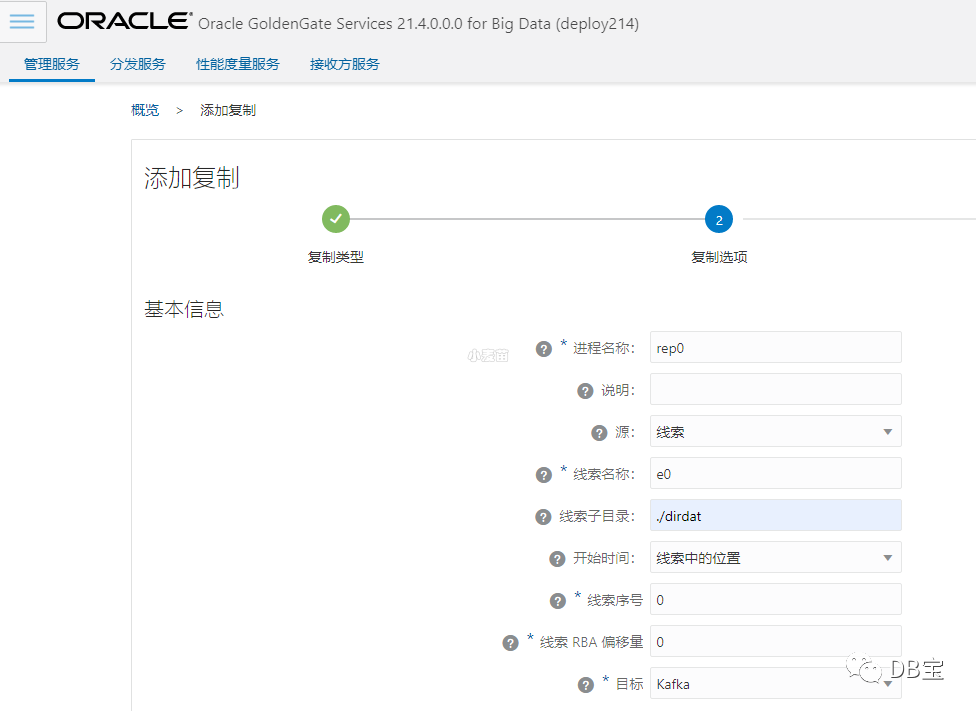Click the Oracle GoldenGate Services header title
Viewport: 976px width, 711px height.
(x=418, y=24)
